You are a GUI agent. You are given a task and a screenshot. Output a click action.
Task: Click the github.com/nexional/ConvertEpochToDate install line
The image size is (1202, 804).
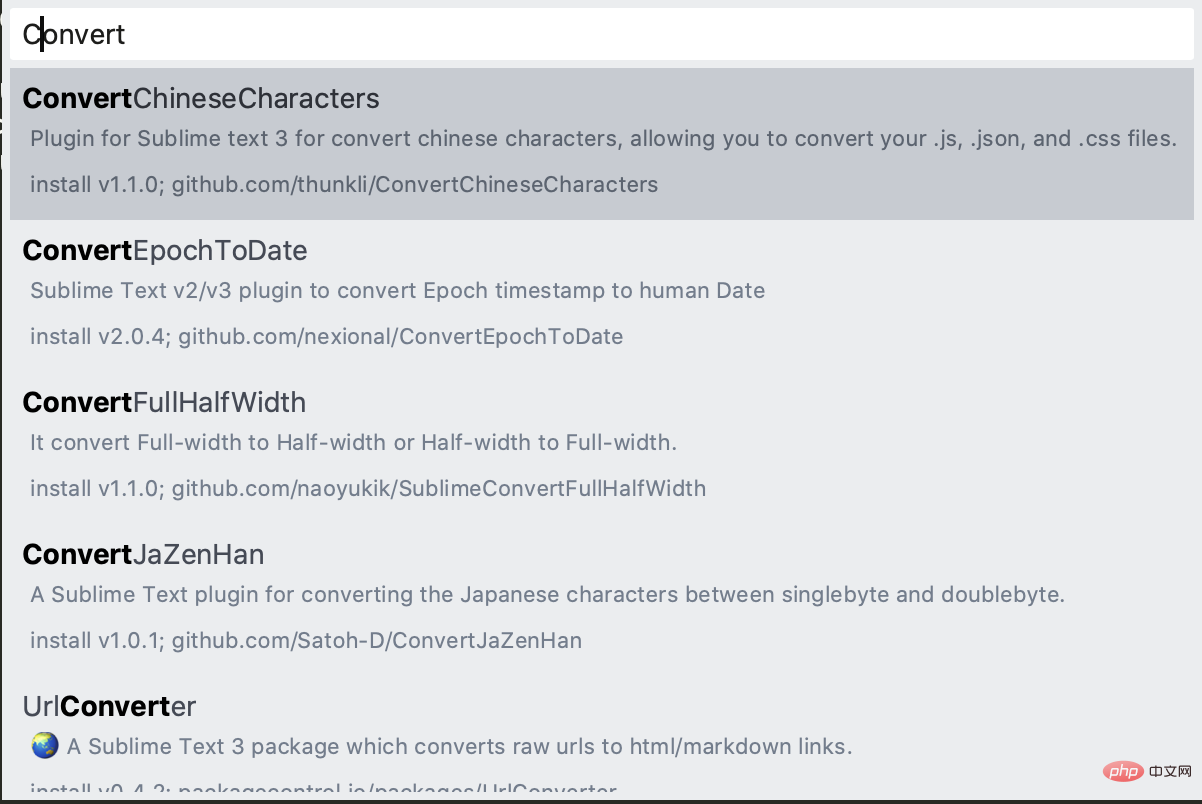[326, 336]
